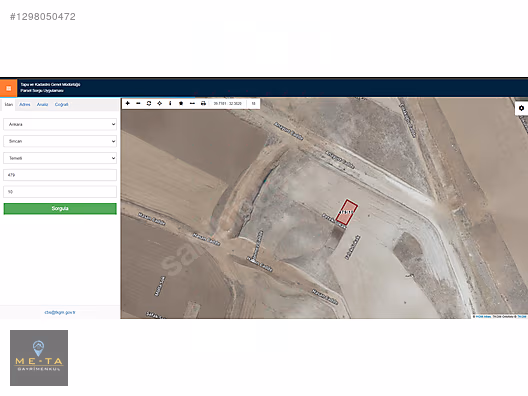528x396 pixels.
Task: Expand the Temelli neighborhood dropdown
Action: pos(60,158)
